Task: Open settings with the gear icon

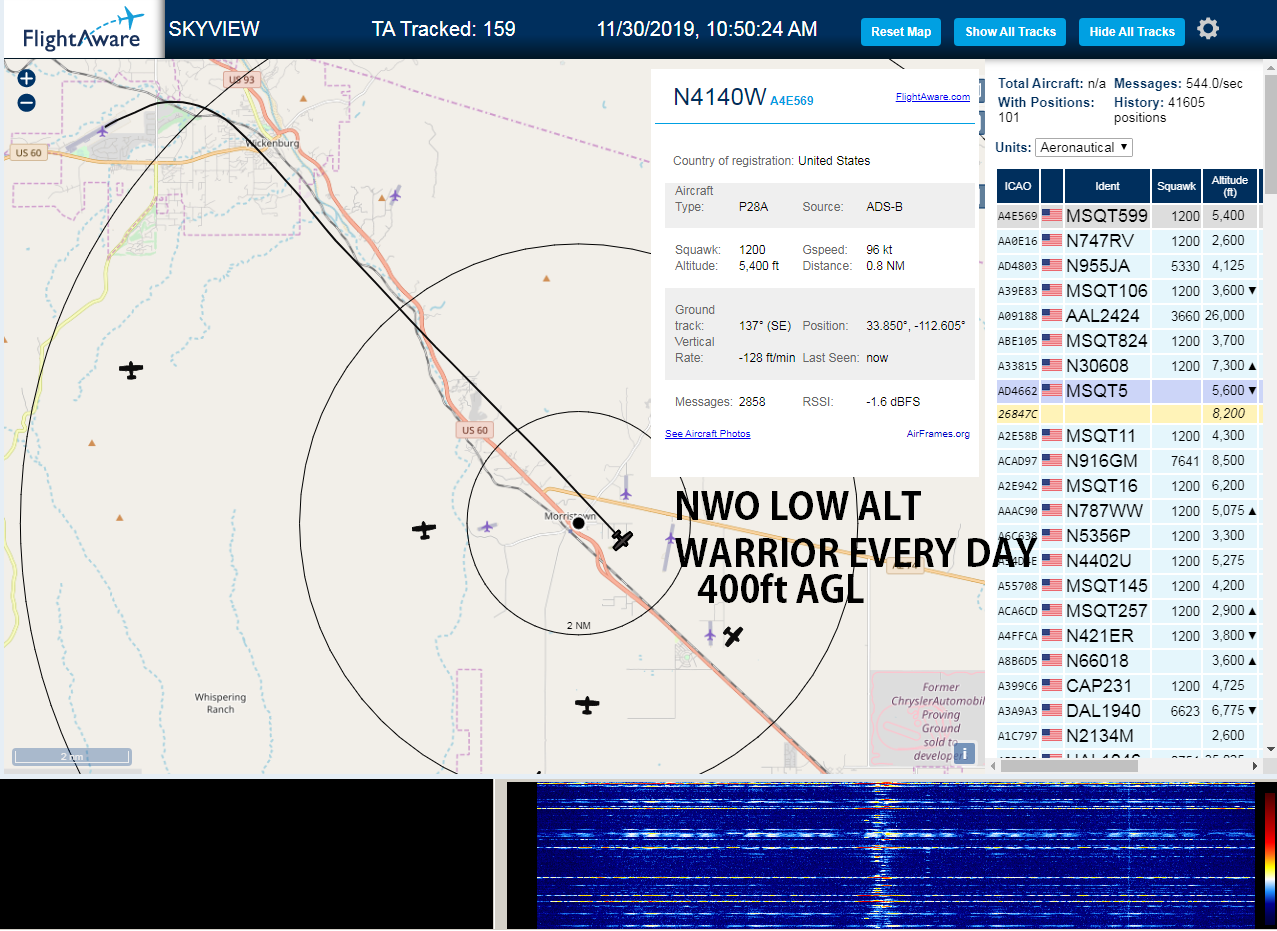Action: [x=1208, y=29]
